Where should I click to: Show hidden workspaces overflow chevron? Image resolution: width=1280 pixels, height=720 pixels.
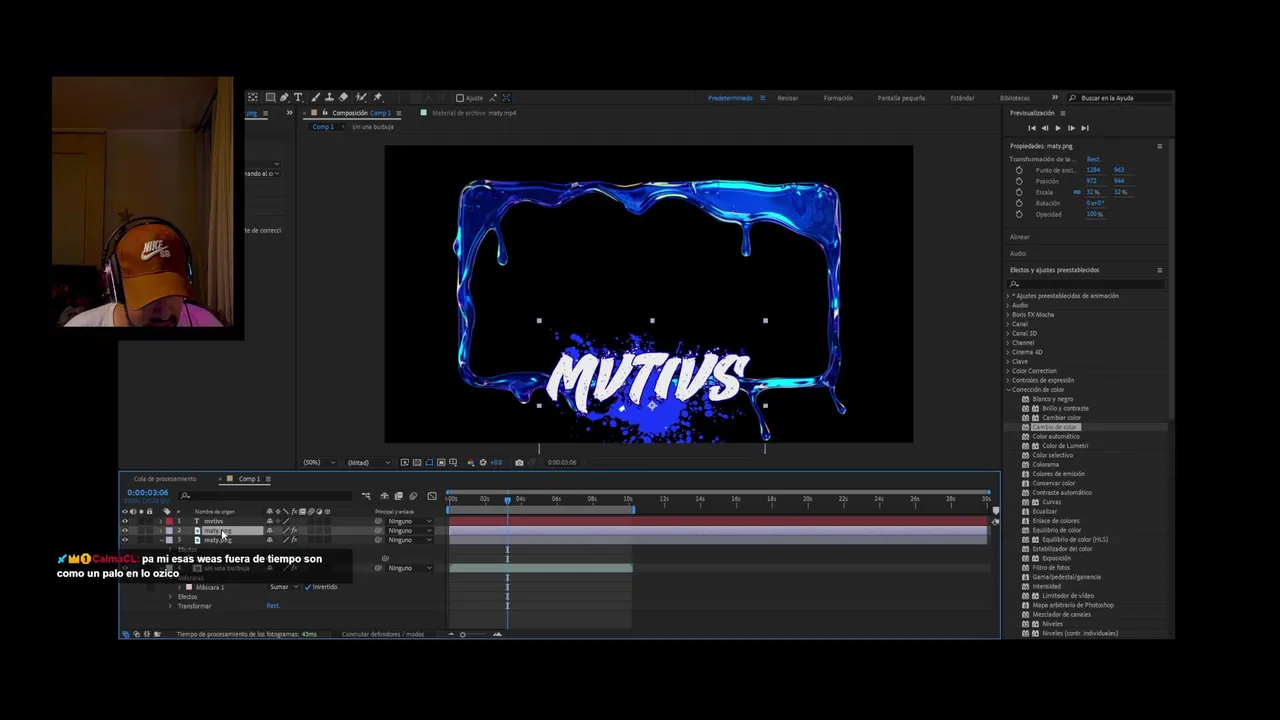coord(1054,98)
